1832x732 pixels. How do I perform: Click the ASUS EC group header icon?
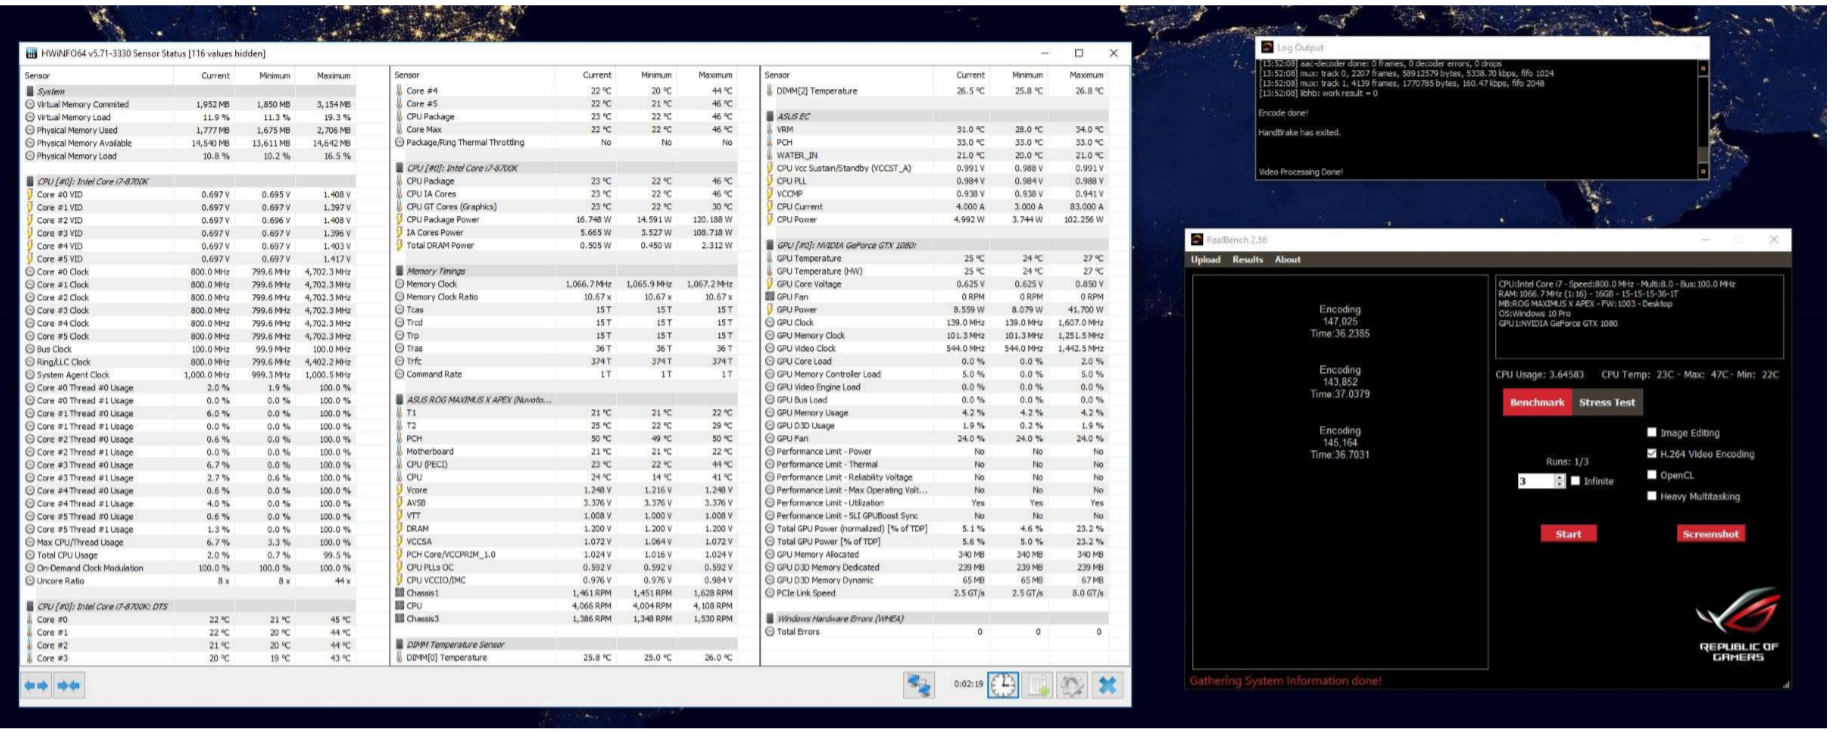click(x=770, y=117)
